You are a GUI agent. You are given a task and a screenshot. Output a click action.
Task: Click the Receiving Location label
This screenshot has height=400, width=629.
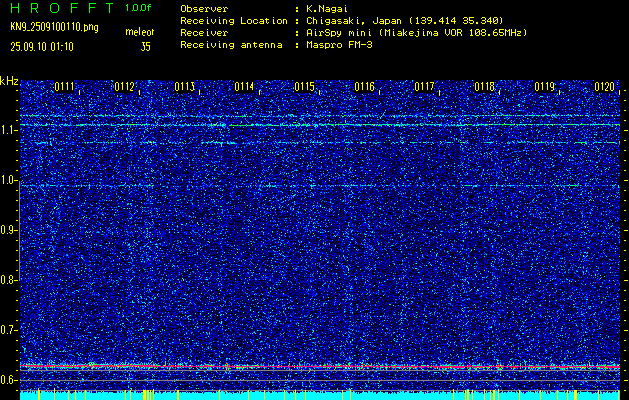click(x=234, y=21)
